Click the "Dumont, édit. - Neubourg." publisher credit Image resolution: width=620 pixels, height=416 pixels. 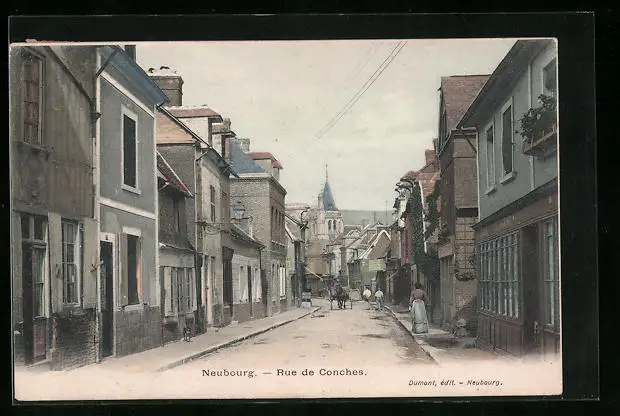455,382
